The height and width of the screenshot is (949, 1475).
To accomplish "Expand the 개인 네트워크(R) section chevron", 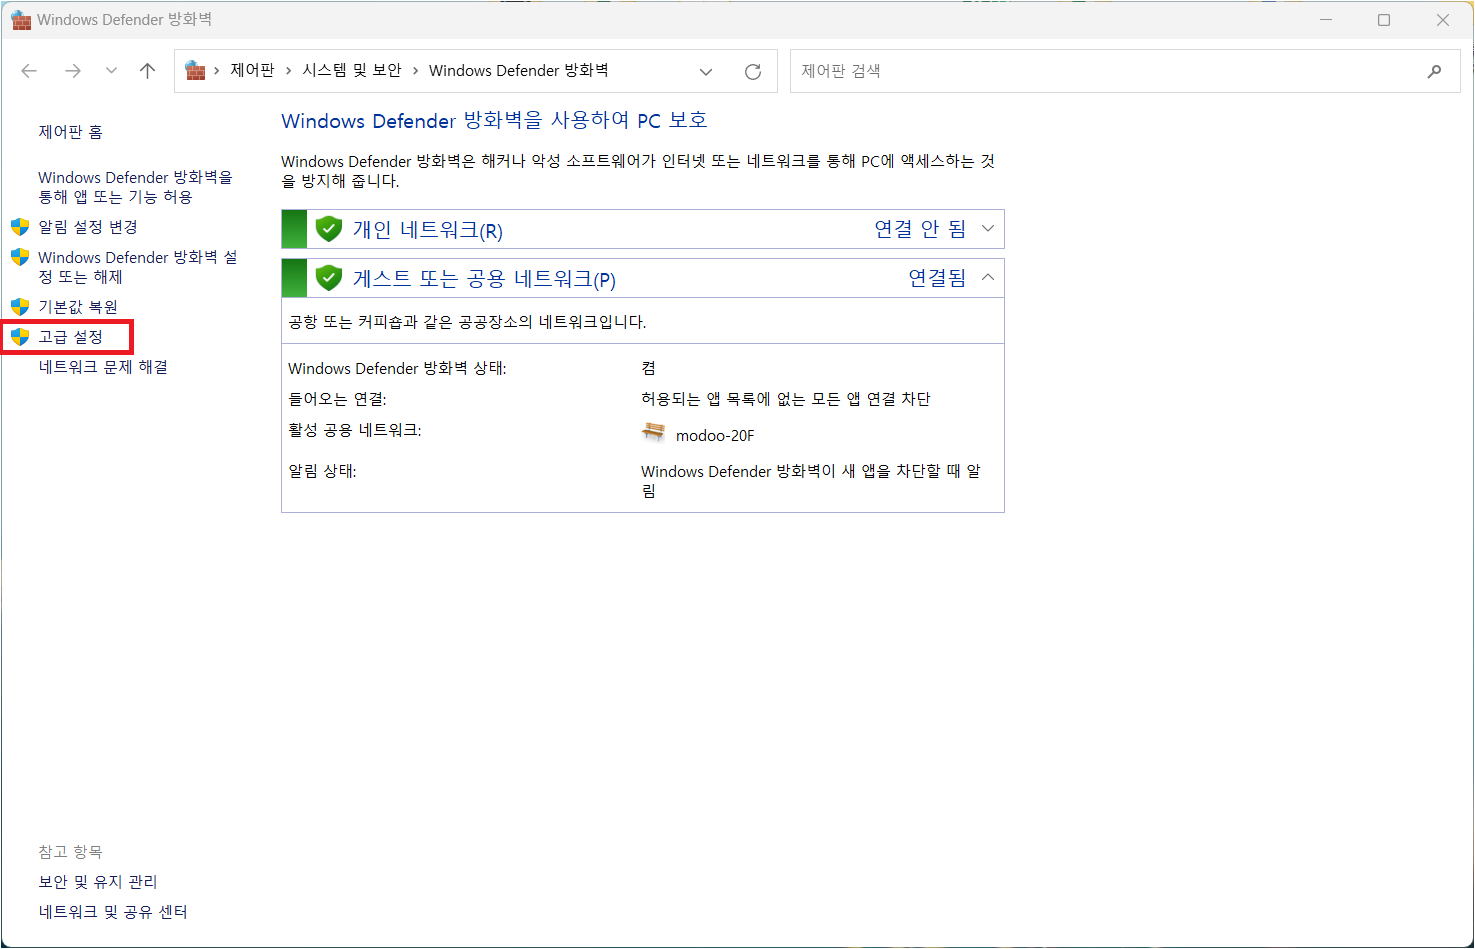I will [988, 229].
